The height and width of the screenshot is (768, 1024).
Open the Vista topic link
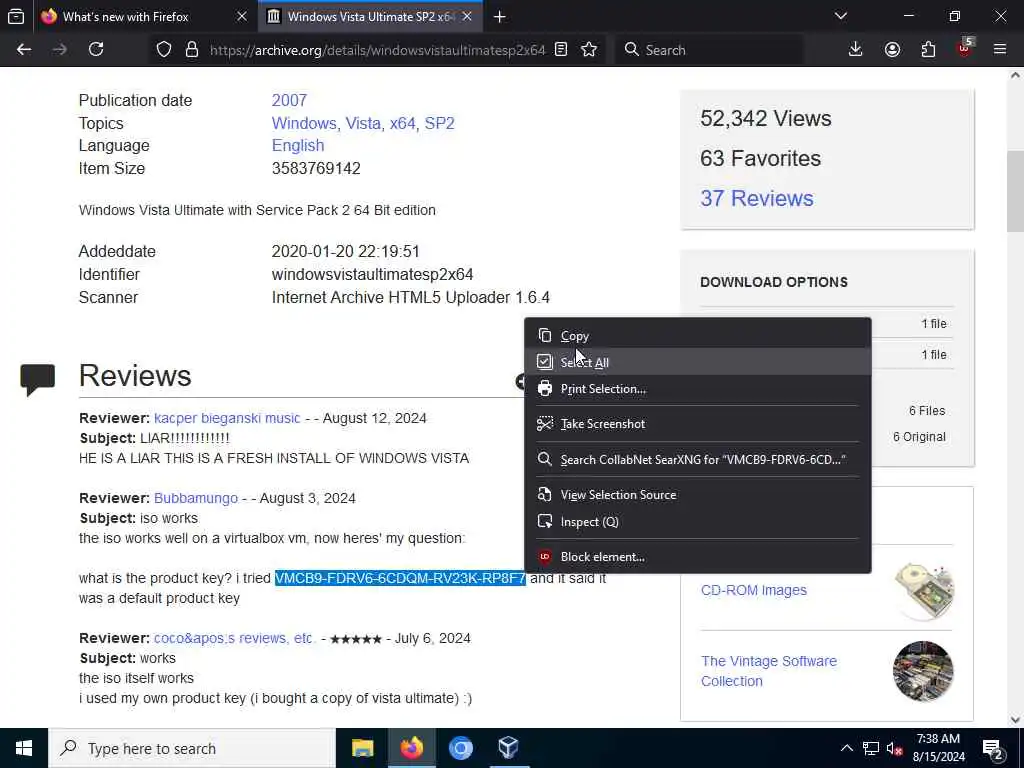(363, 123)
